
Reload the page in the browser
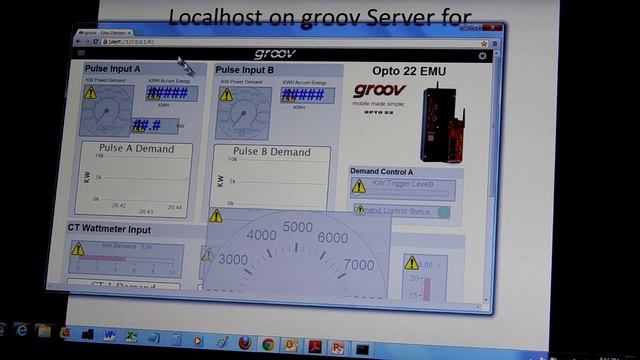point(96,41)
